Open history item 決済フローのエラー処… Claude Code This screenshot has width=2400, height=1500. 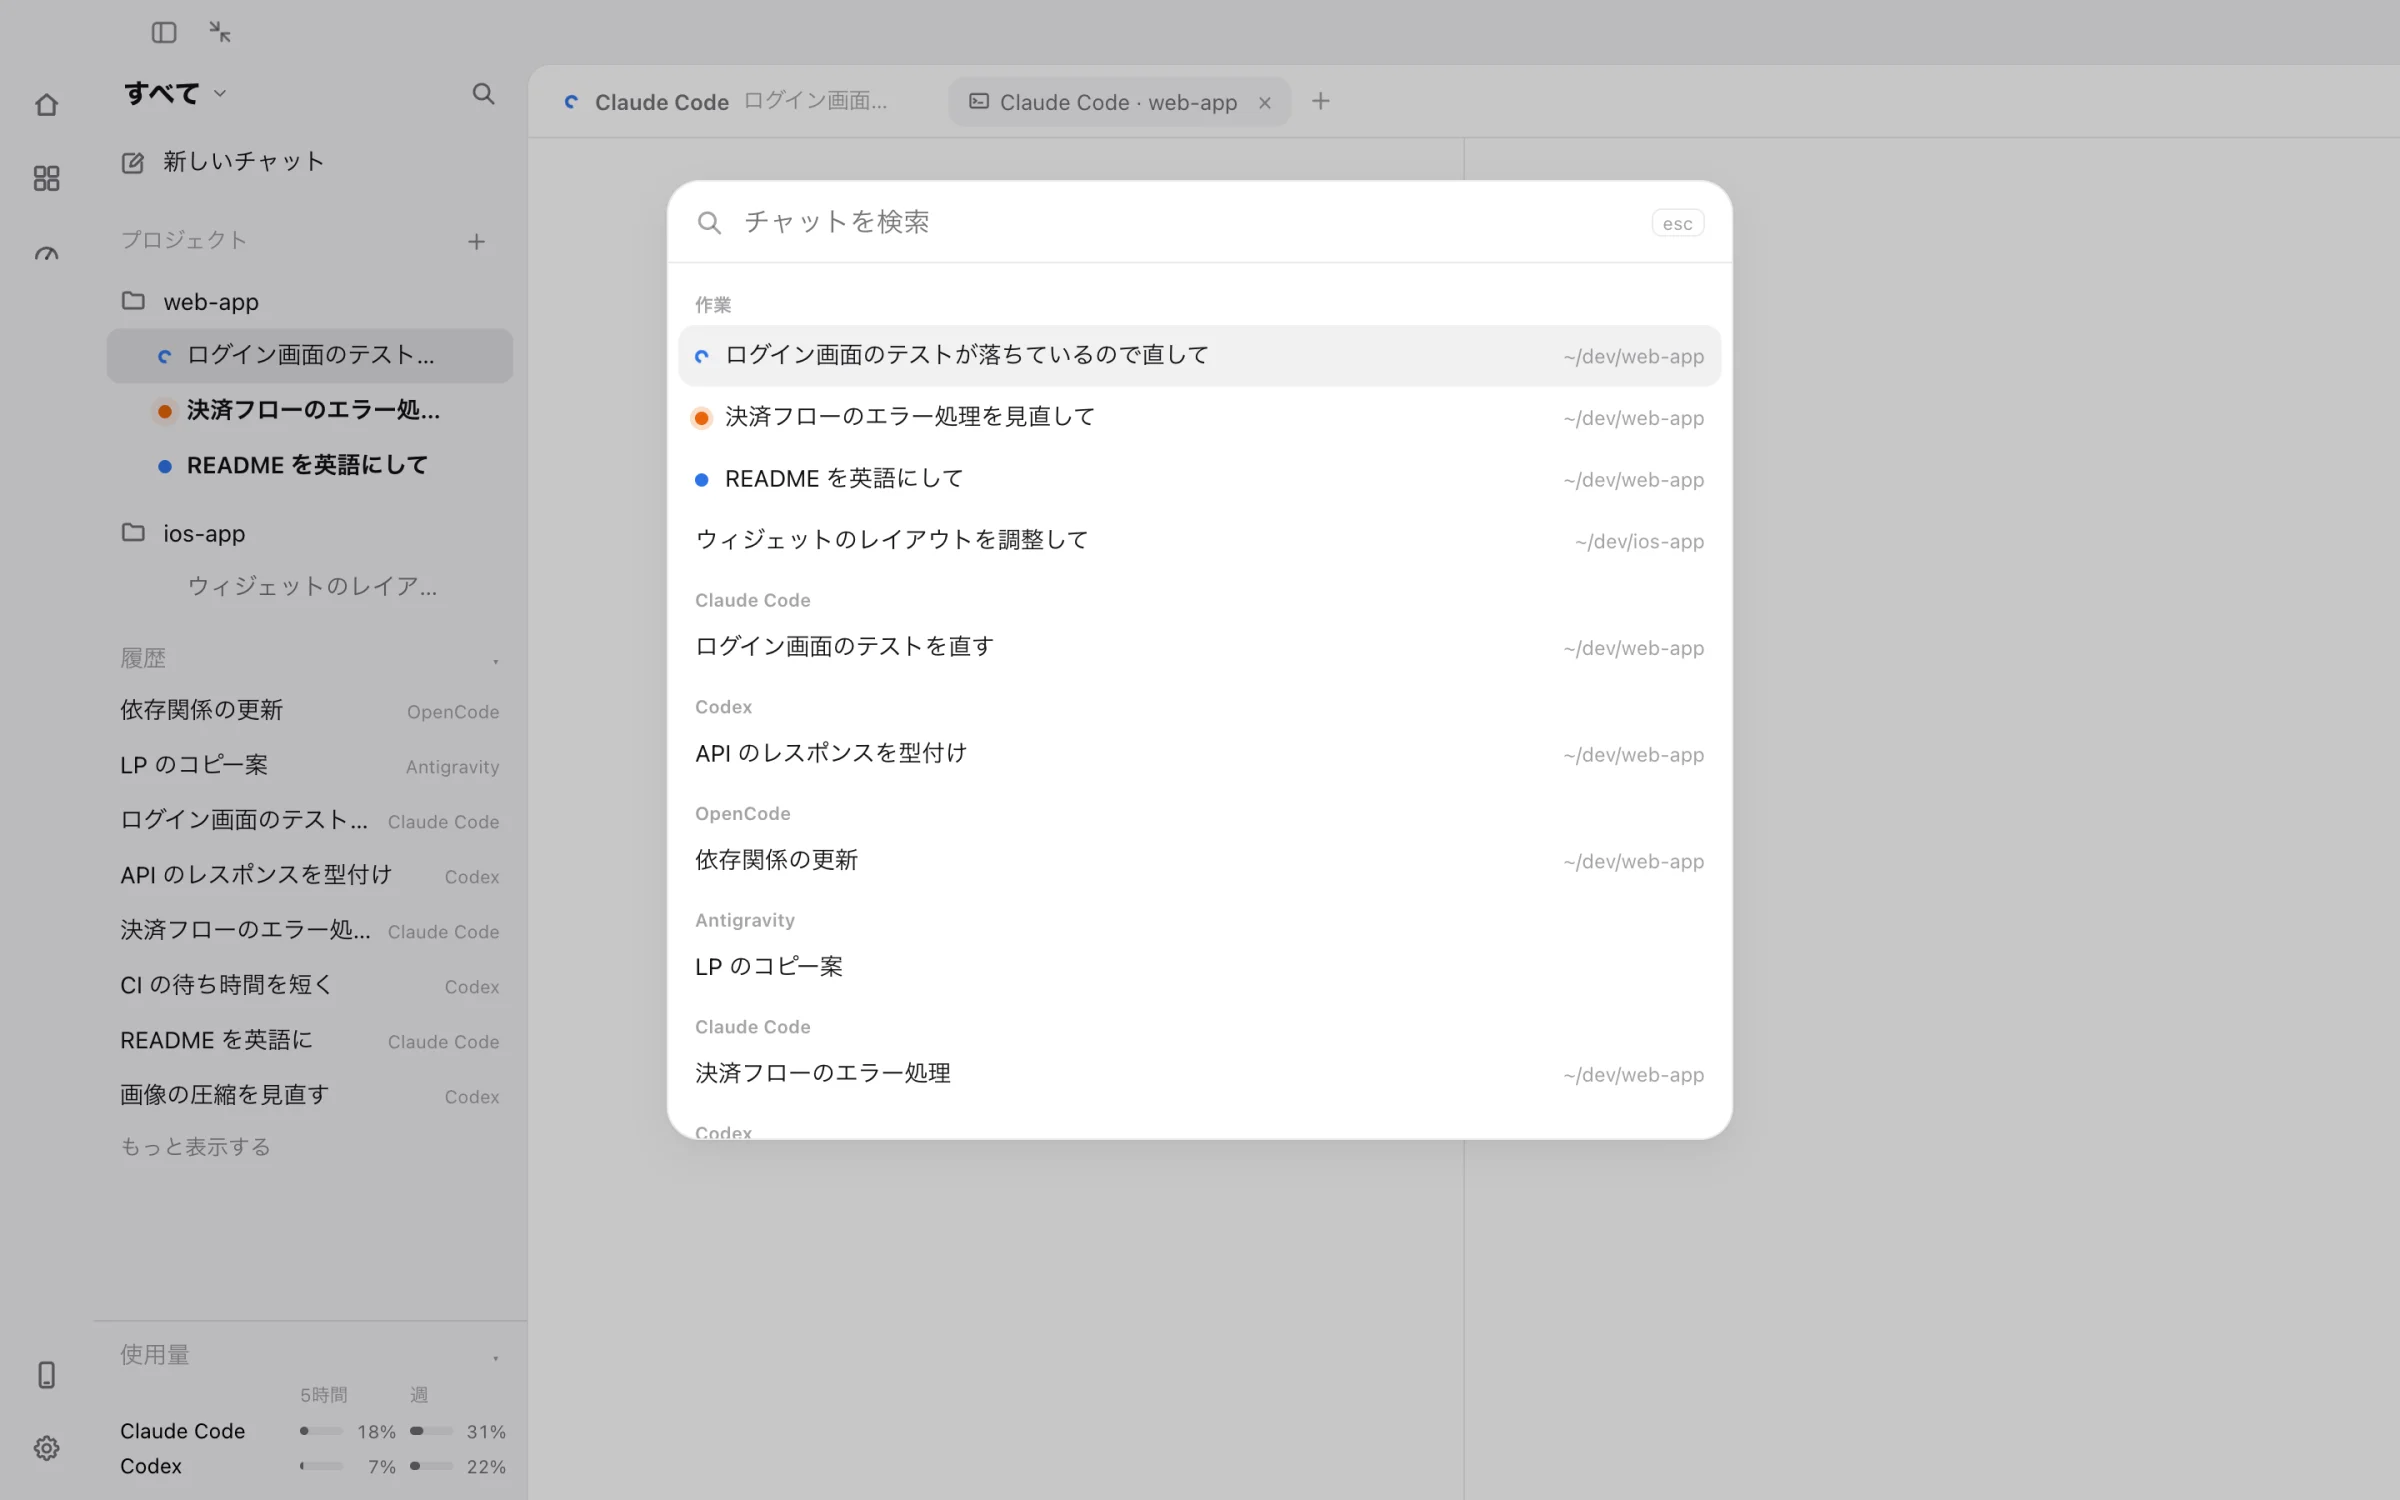coord(310,930)
